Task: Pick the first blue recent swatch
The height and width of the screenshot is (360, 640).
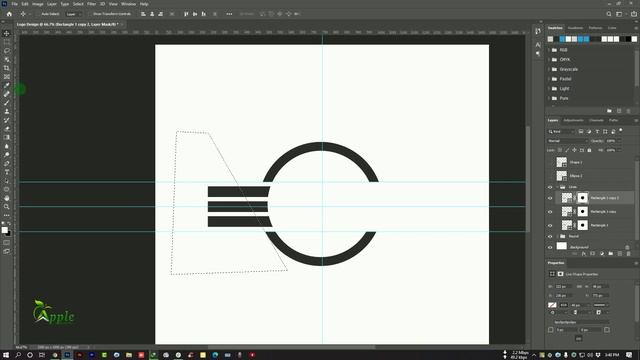Action: [562, 39]
